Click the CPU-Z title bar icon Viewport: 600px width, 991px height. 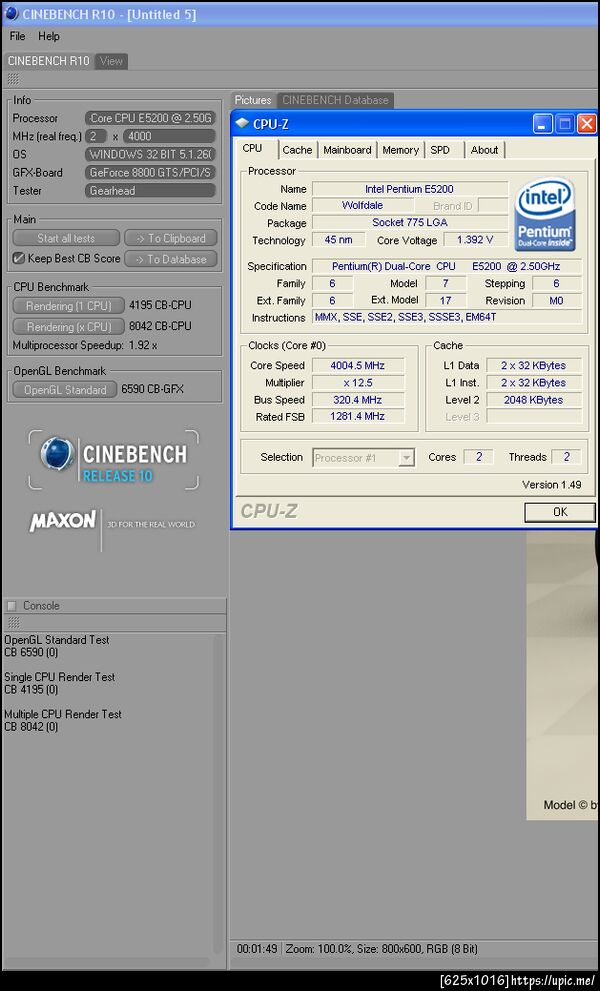pos(242,124)
